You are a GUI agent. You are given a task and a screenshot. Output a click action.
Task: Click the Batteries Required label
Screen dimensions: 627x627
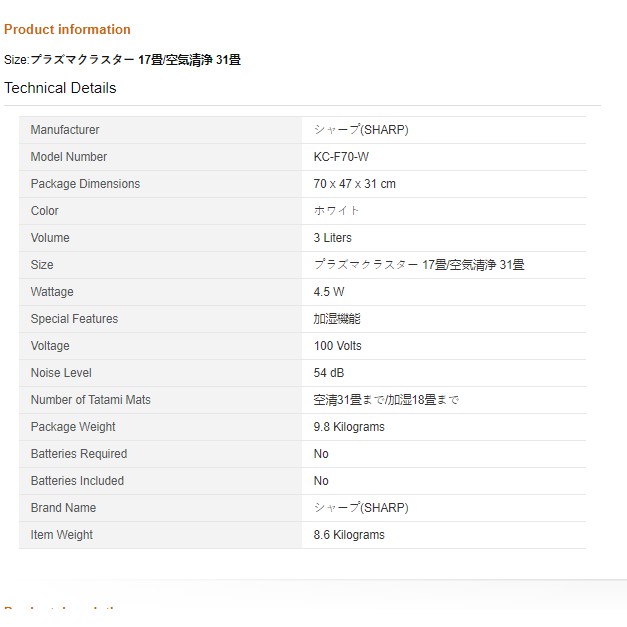coord(79,454)
